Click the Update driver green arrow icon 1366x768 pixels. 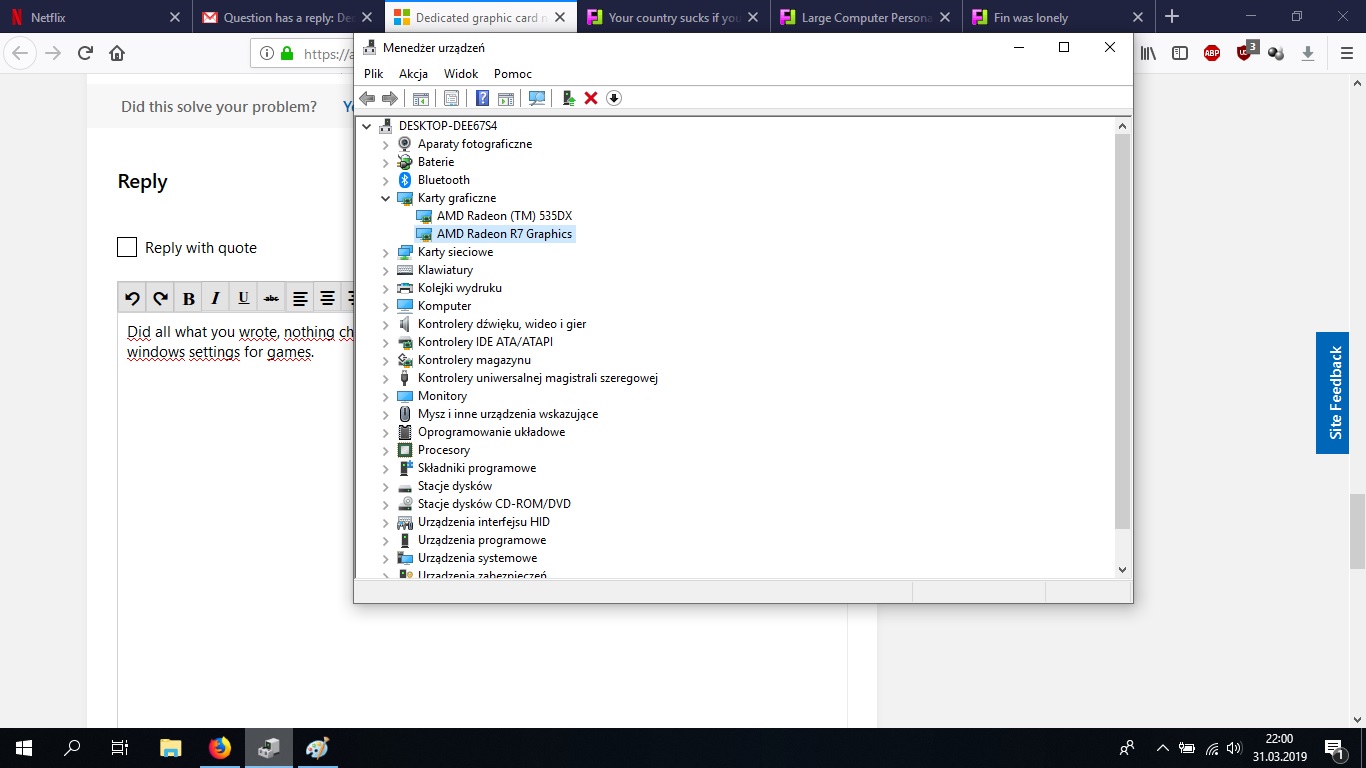point(568,98)
